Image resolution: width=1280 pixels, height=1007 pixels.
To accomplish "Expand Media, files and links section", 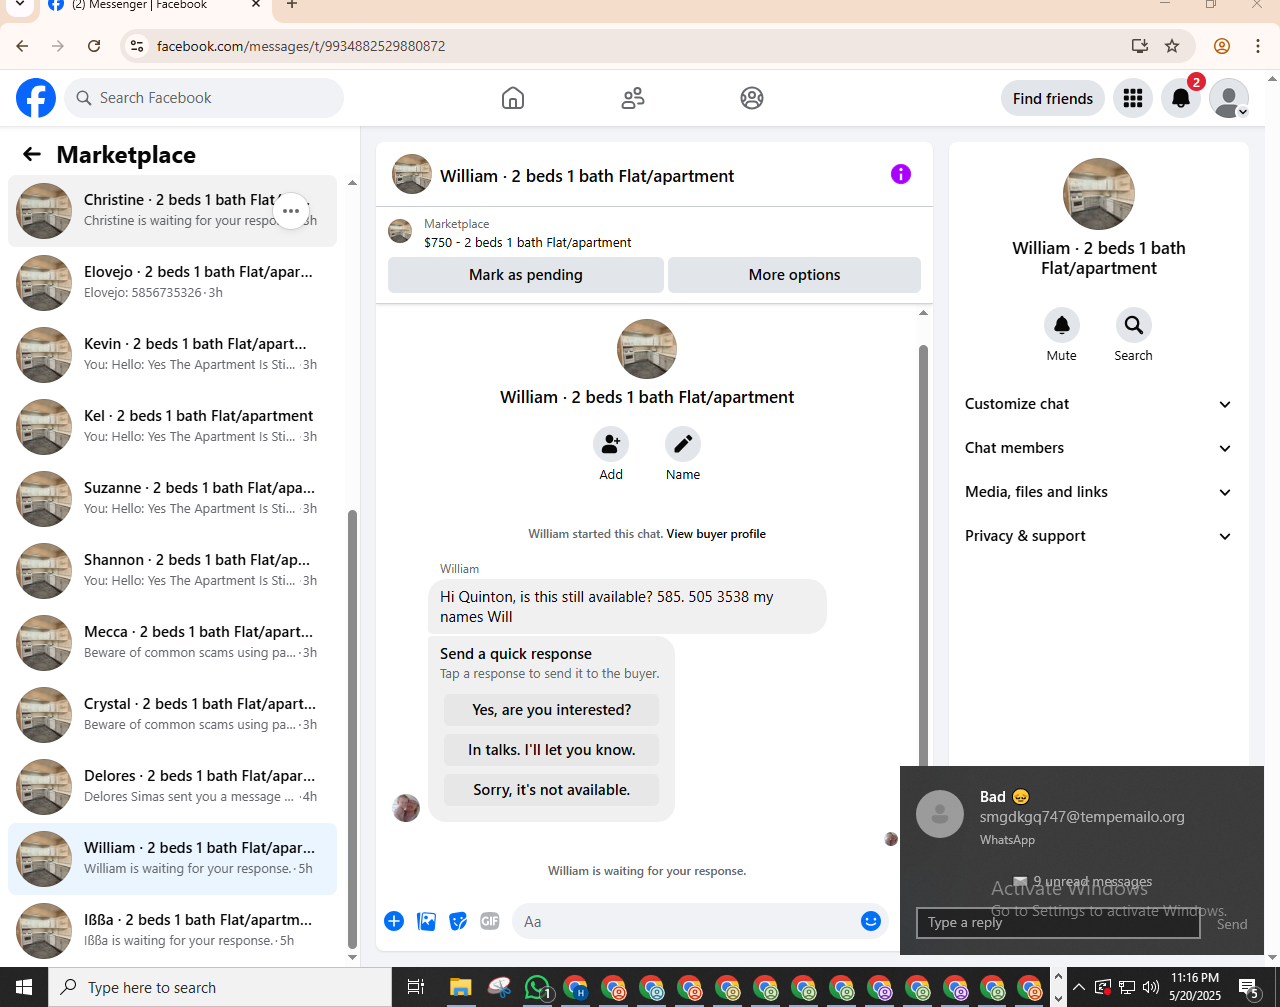I will tap(1099, 492).
